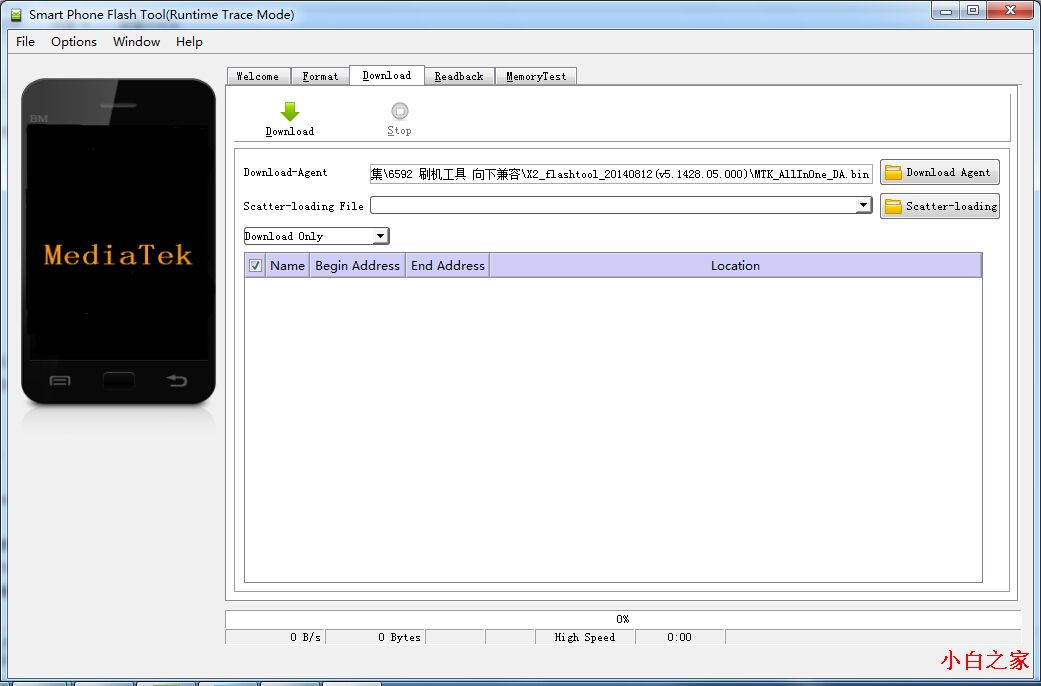Click the 0:00 elapsed time cell
This screenshot has width=1041, height=686.
[x=680, y=637]
